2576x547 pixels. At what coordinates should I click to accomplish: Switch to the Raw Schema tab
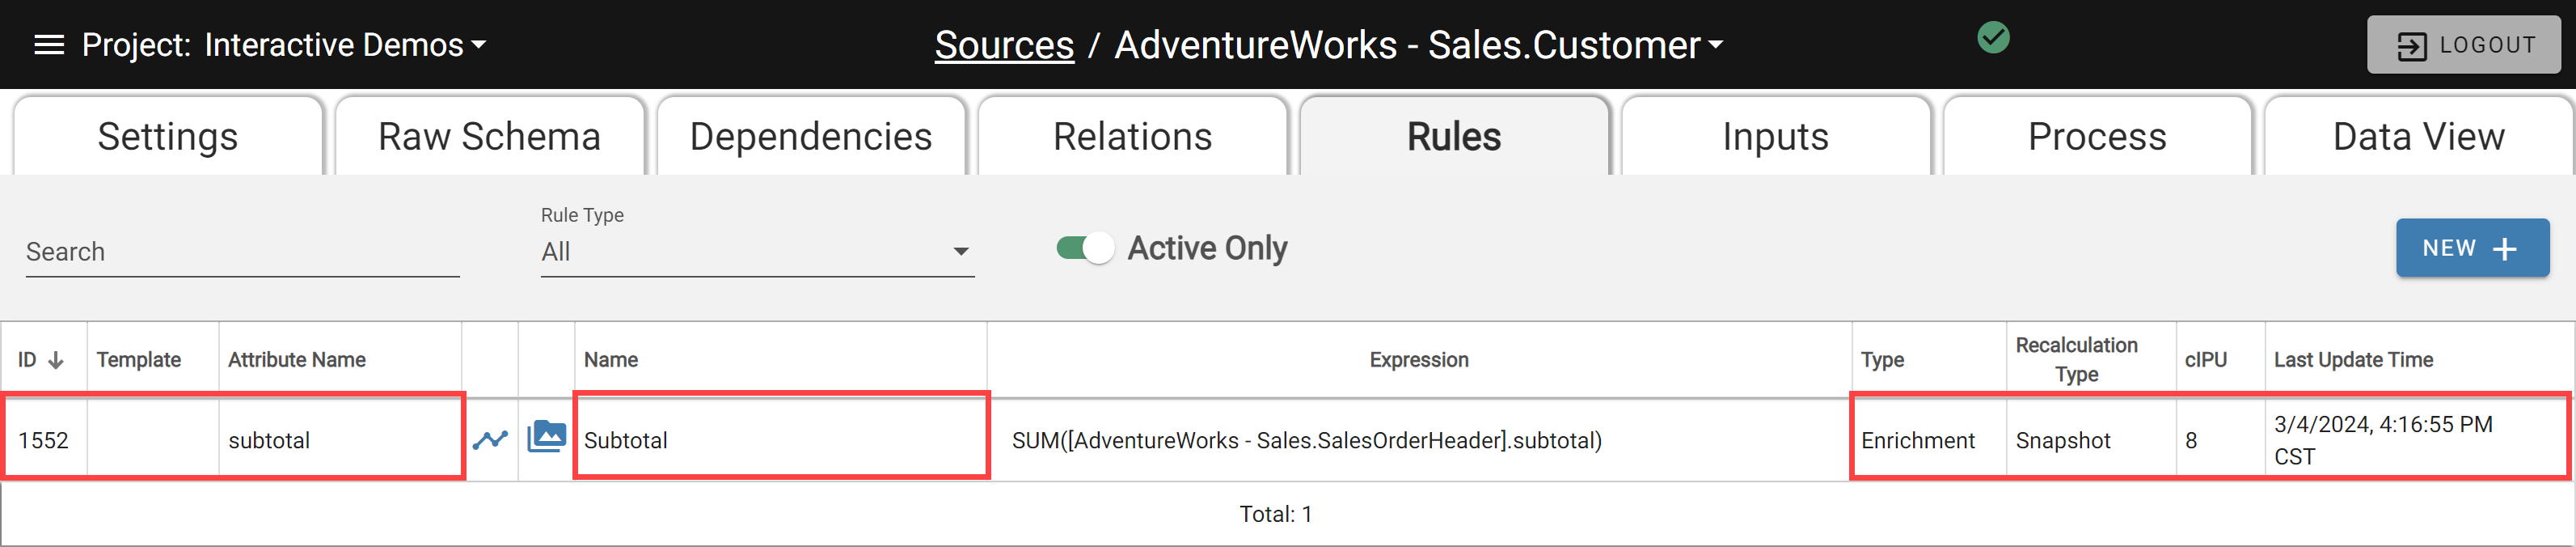[x=489, y=136]
